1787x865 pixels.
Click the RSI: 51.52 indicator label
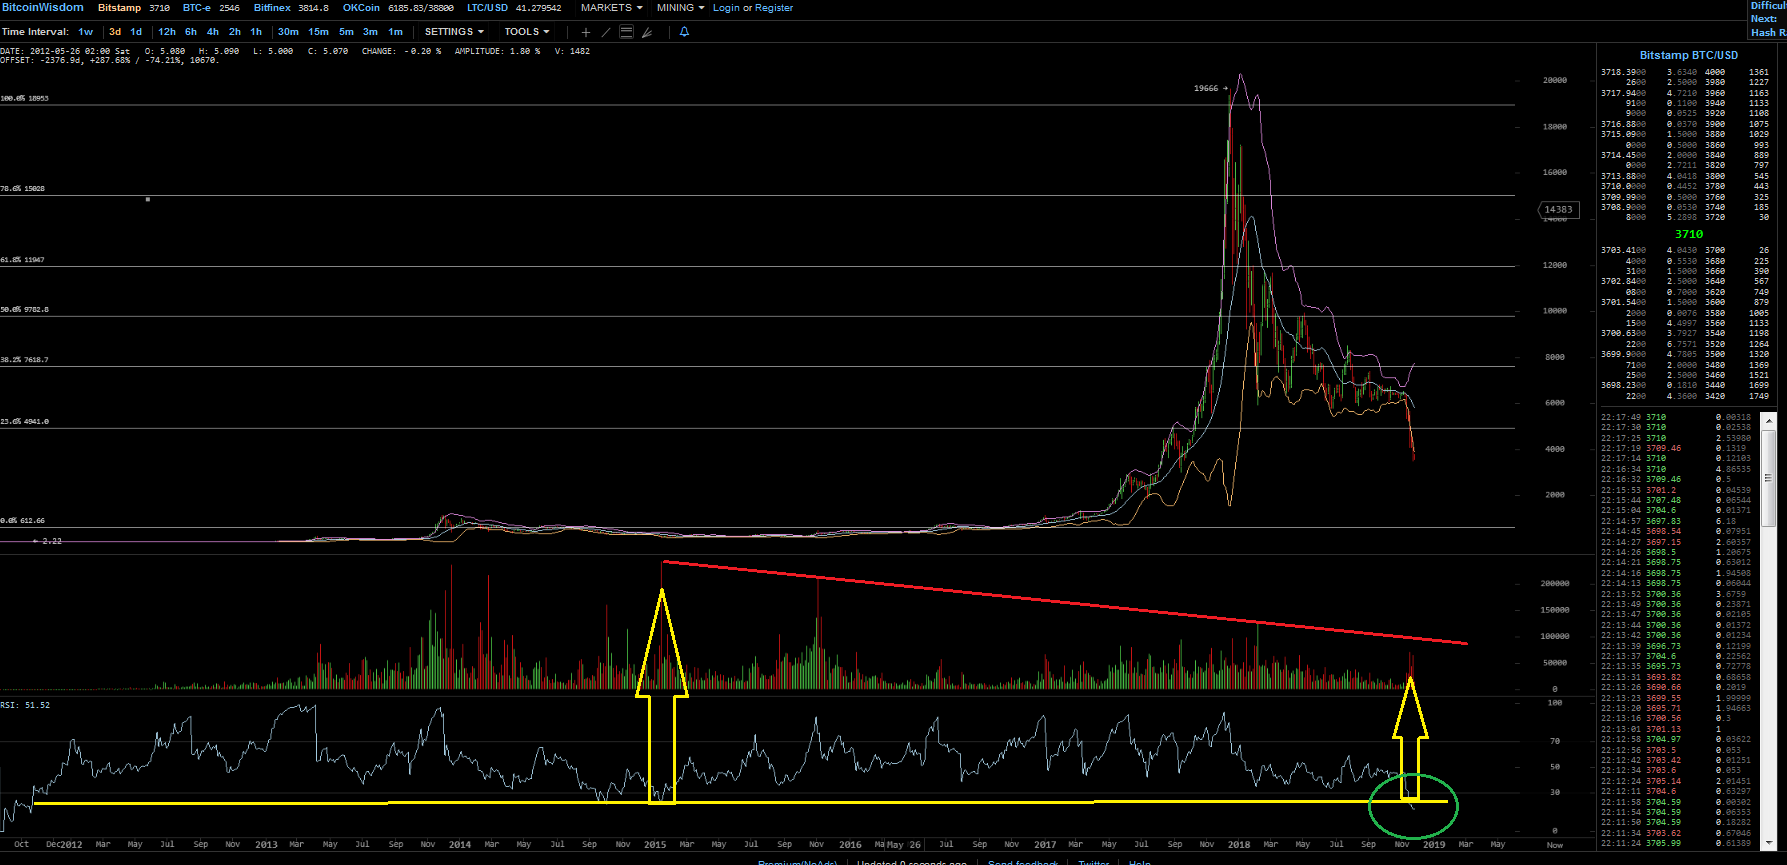[25, 705]
